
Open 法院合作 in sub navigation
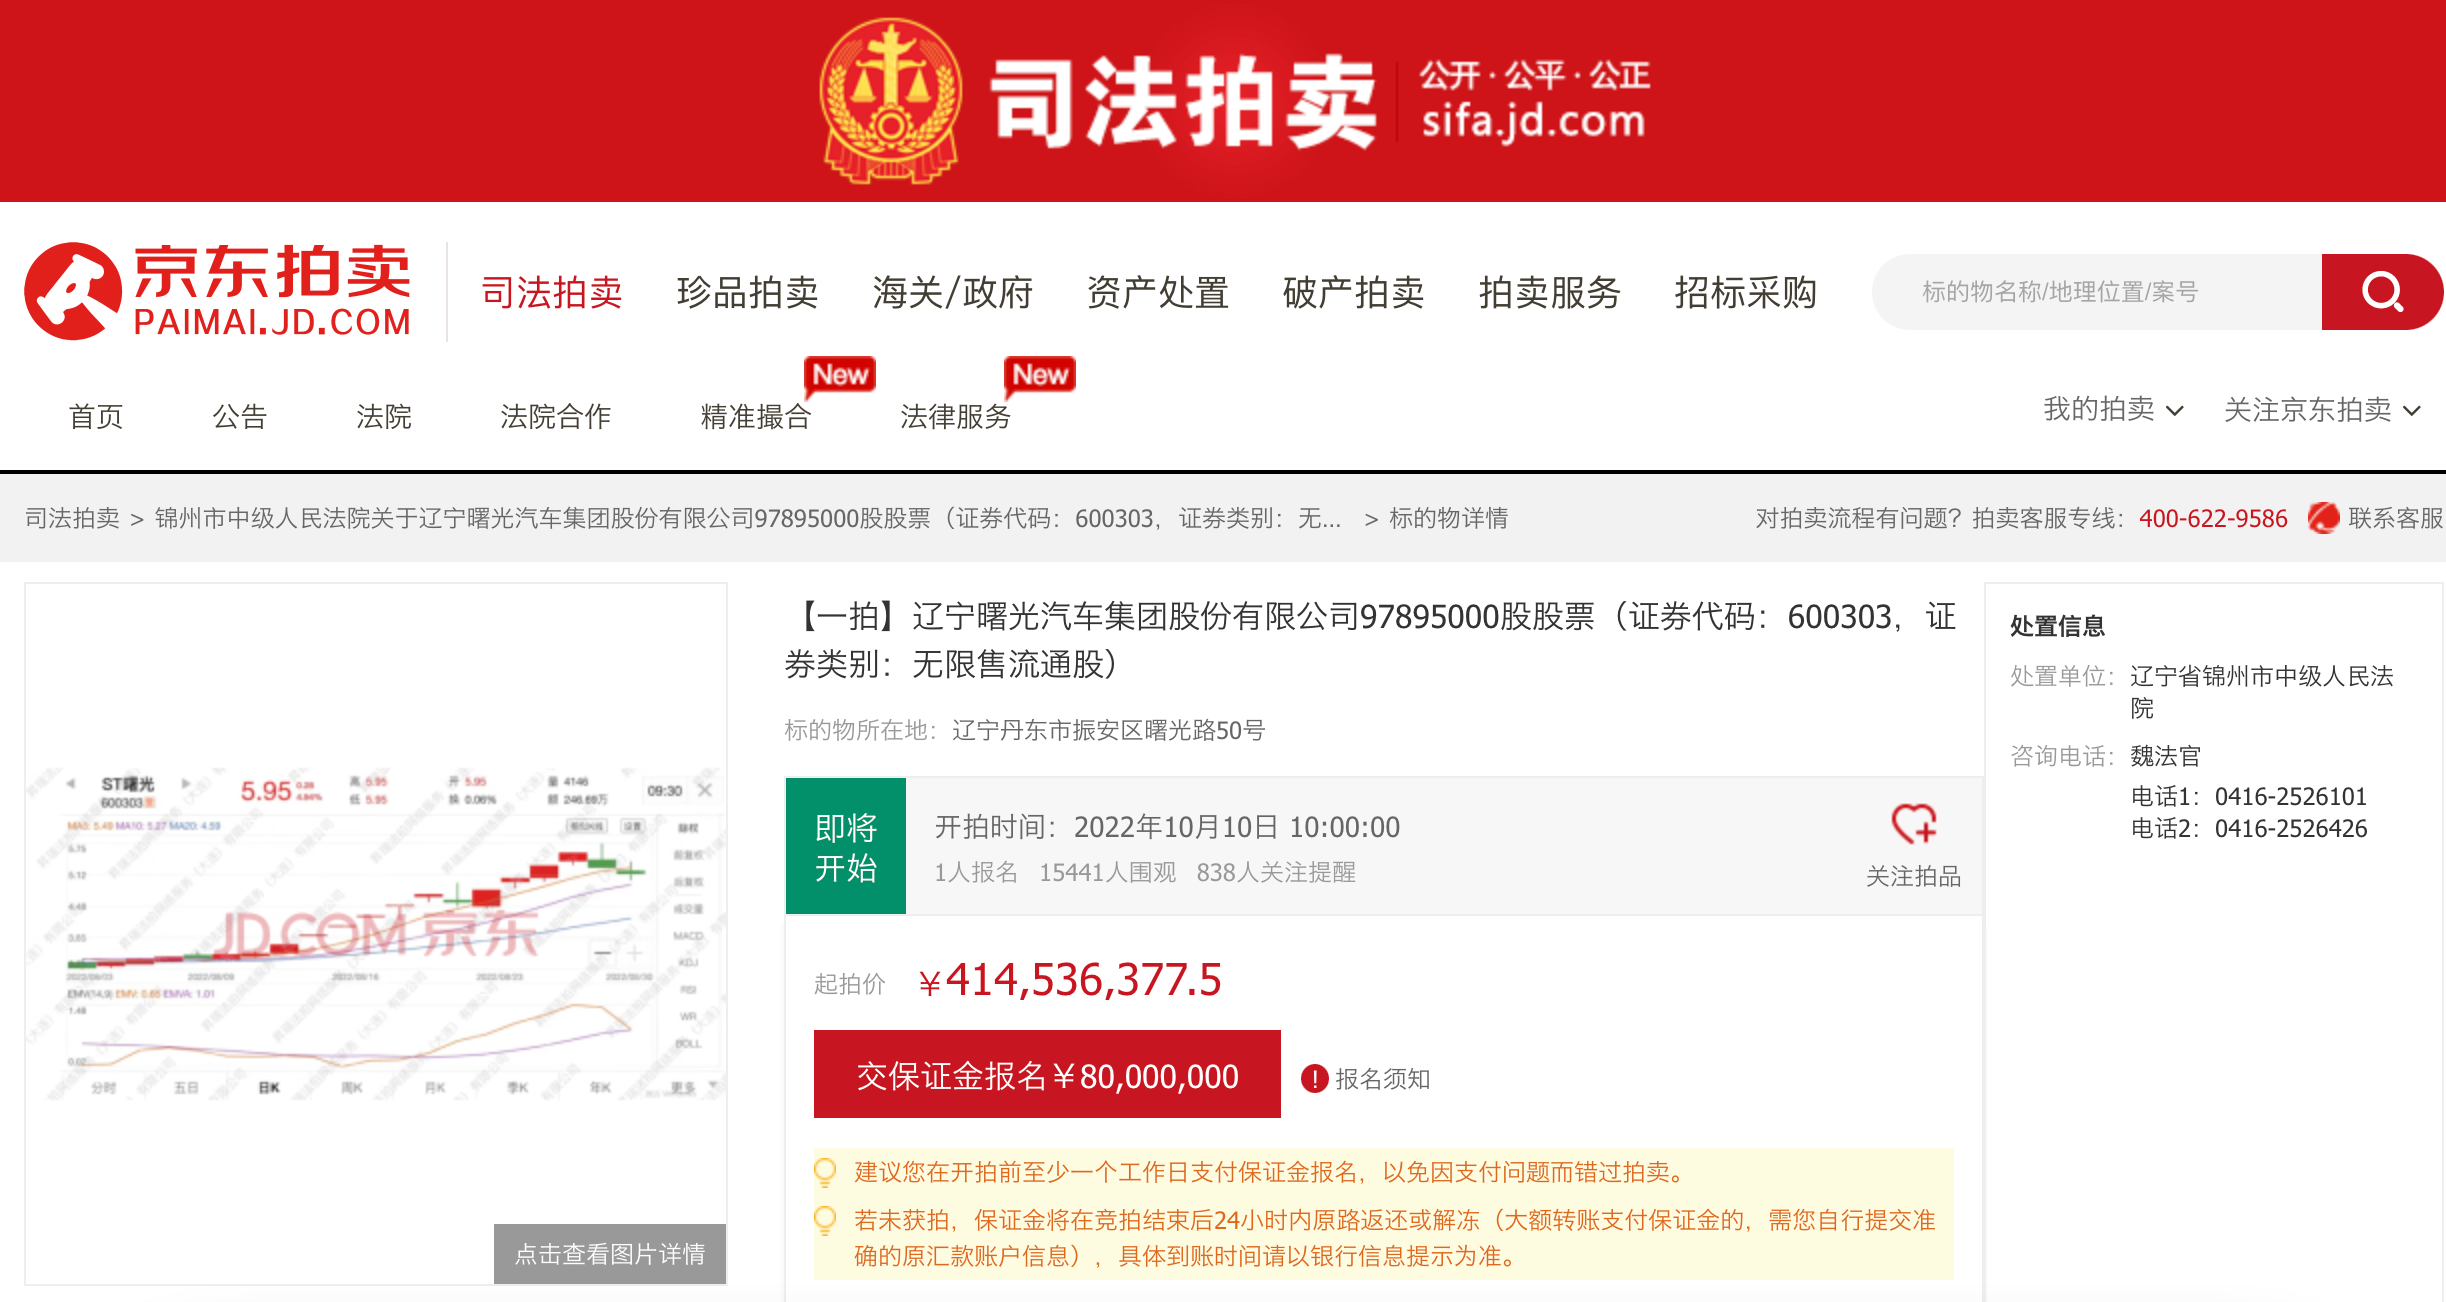[x=556, y=416]
